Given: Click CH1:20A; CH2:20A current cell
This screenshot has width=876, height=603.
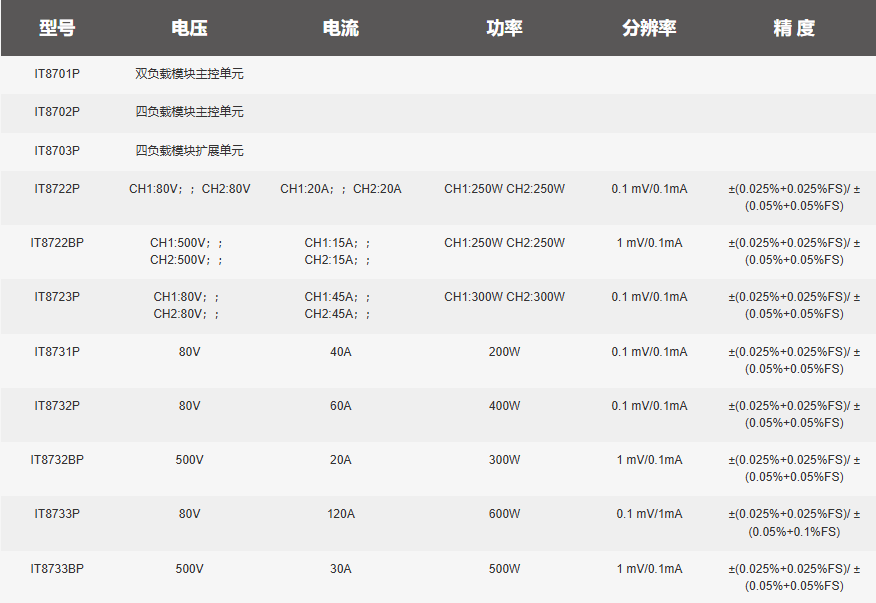Looking at the screenshot, I should point(341,189).
